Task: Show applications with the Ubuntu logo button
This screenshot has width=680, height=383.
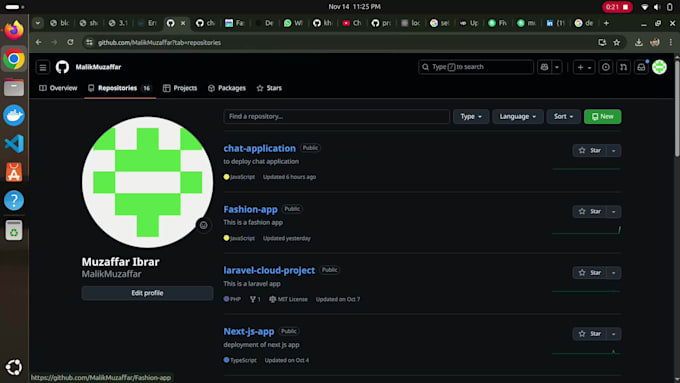Action: [14, 367]
